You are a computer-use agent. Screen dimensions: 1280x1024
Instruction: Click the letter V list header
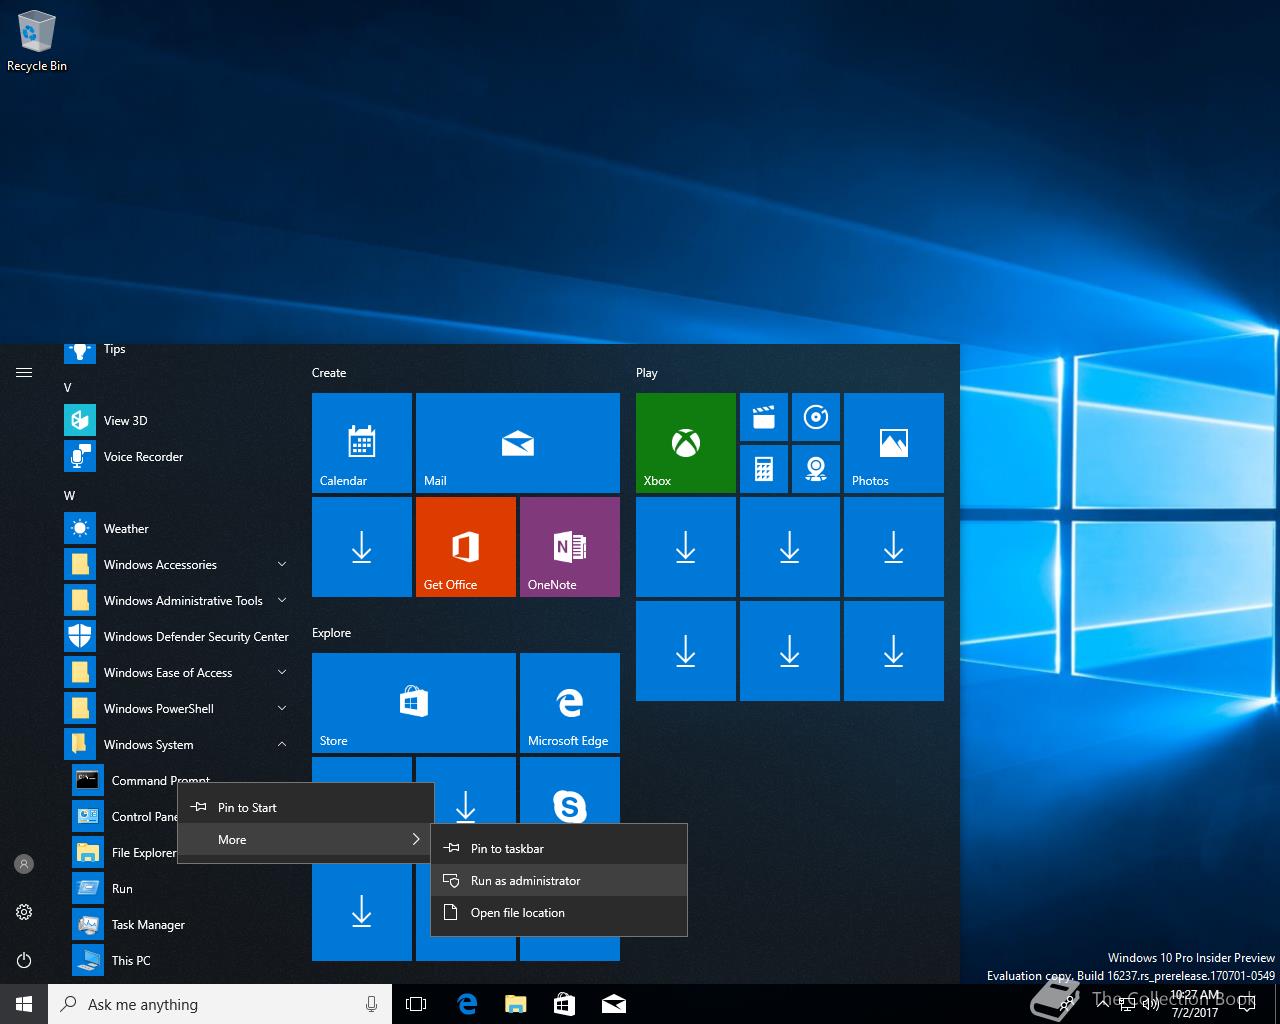tap(68, 387)
